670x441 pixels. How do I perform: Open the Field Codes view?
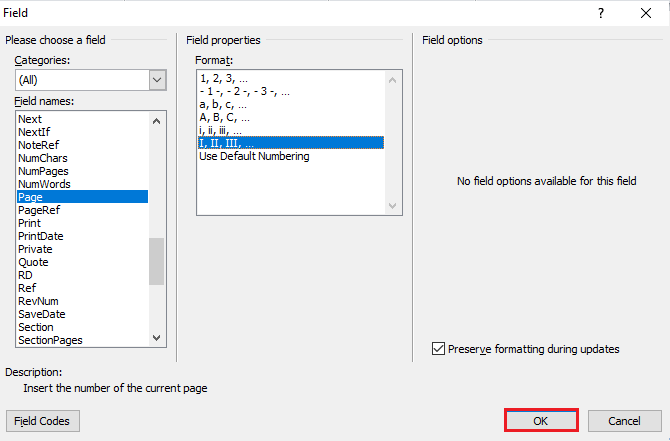coord(43,421)
